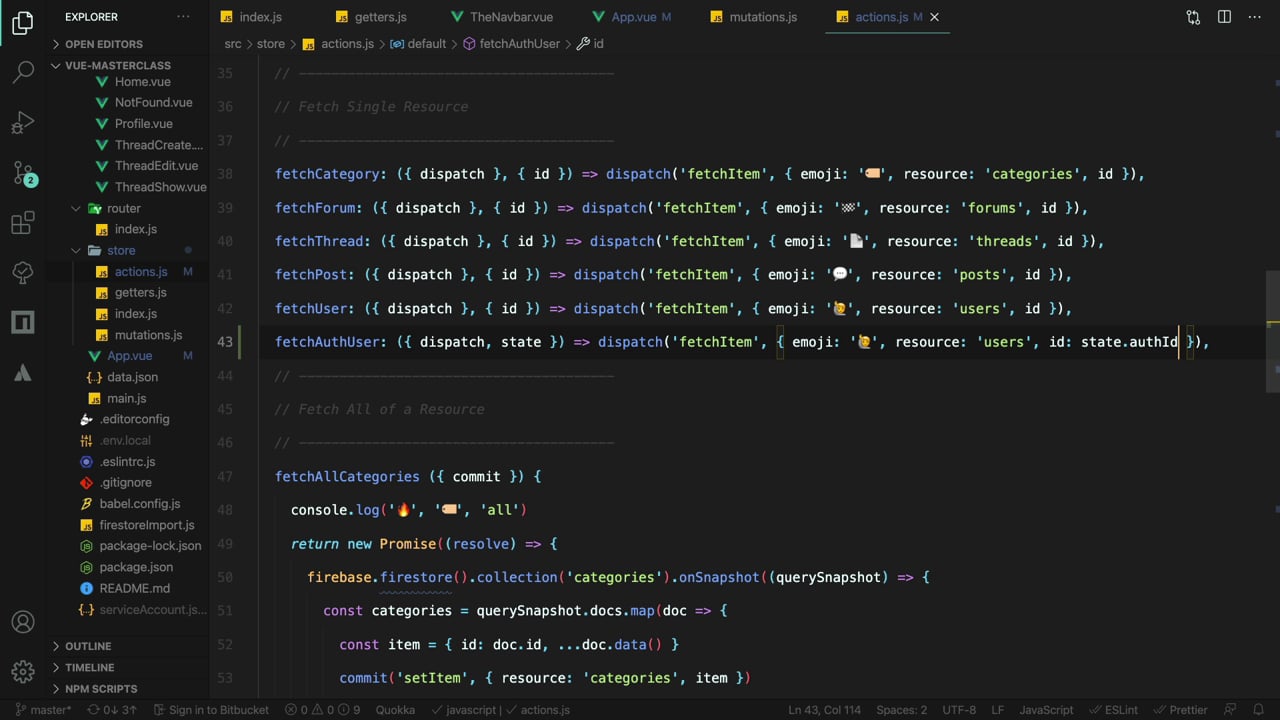Screen dimensions: 1280x720
Task: Open README.md file
Action: (134, 588)
